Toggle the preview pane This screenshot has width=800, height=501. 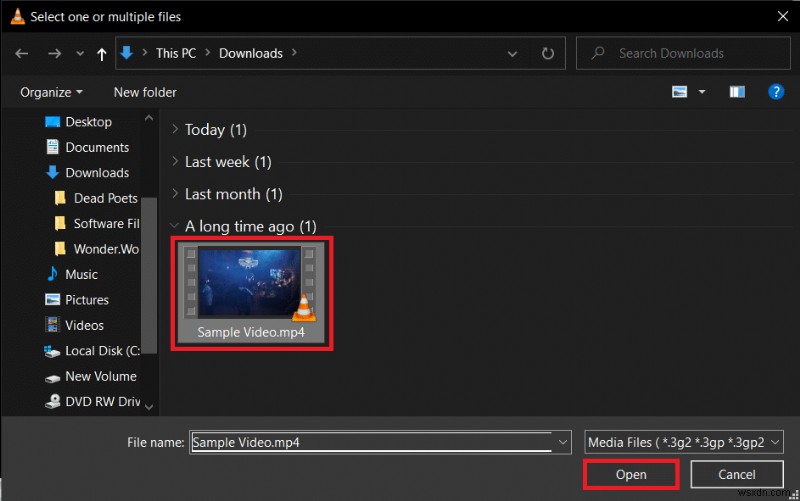tap(737, 92)
